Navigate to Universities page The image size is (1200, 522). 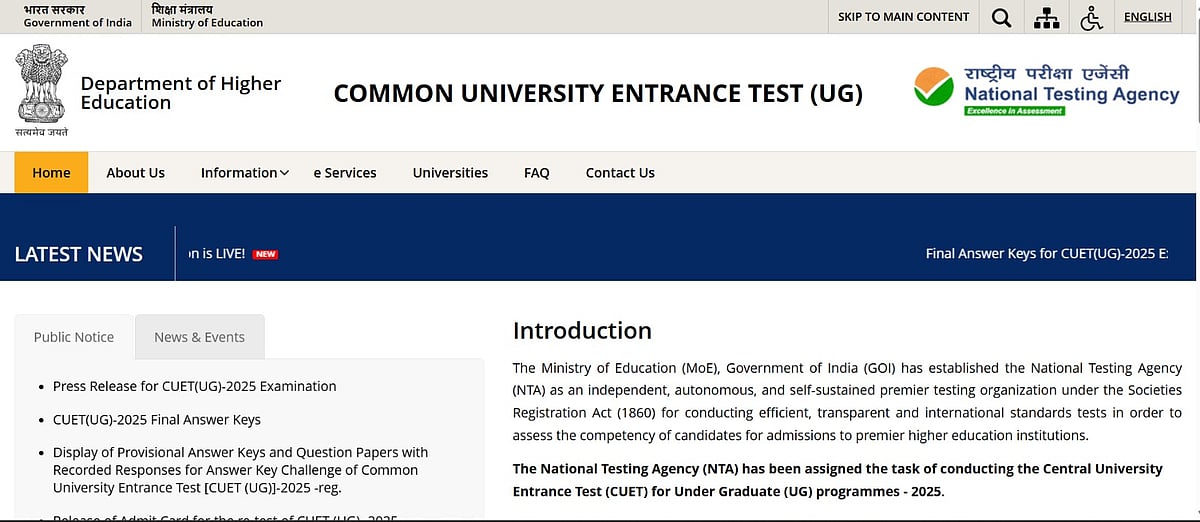coord(450,173)
